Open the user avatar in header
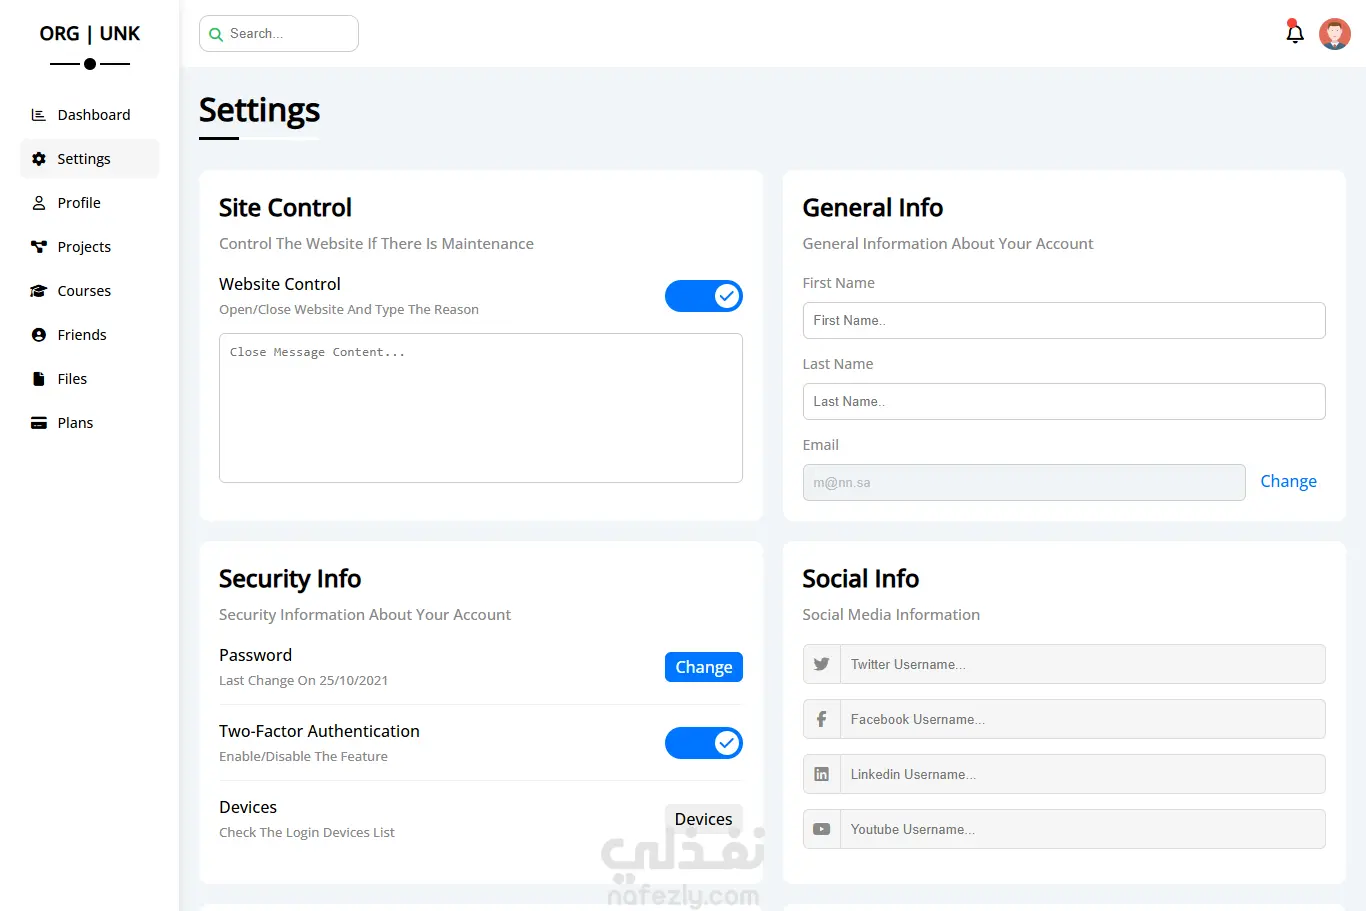This screenshot has width=1366, height=911. pos(1334,34)
